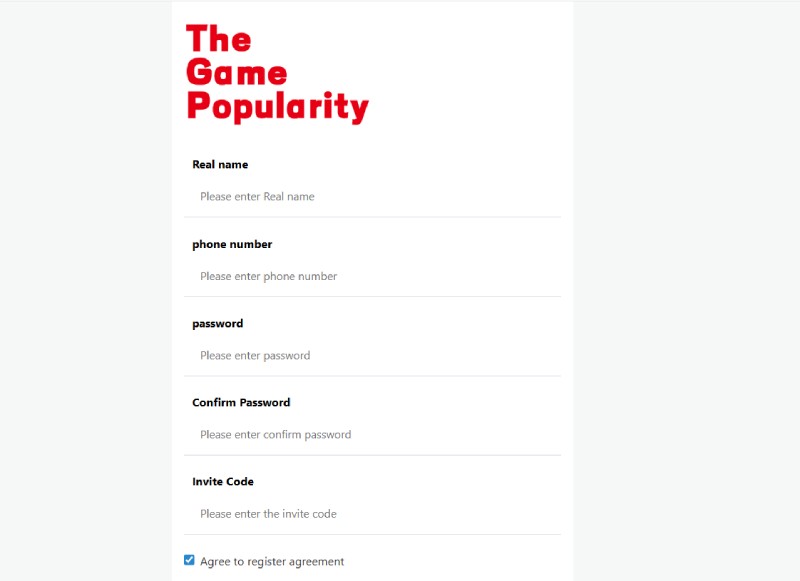Click the red word 'The' in logo
The width and height of the screenshot is (800, 581).
218,39
